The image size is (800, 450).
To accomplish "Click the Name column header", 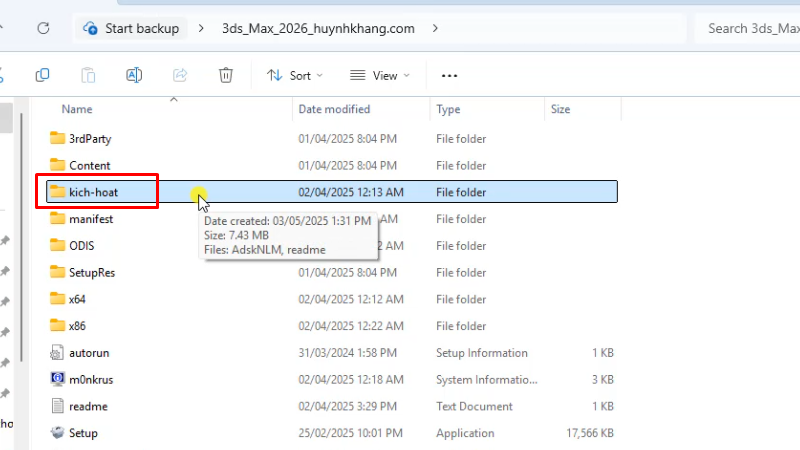I will tap(77, 109).
